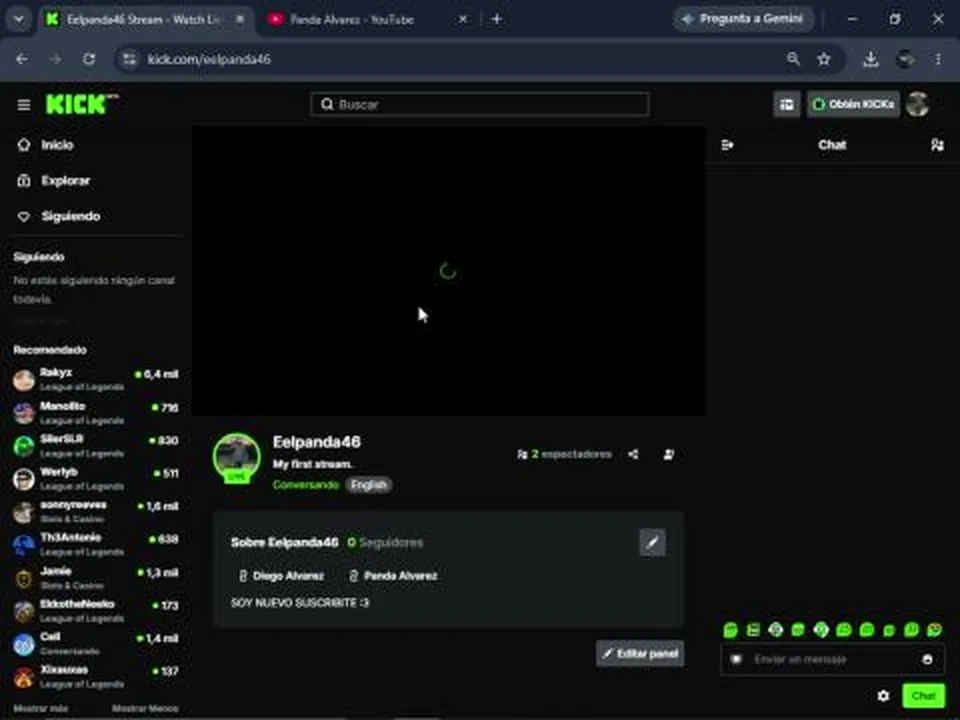Click sonnyreeves channel avatar

(x=24, y=512)
